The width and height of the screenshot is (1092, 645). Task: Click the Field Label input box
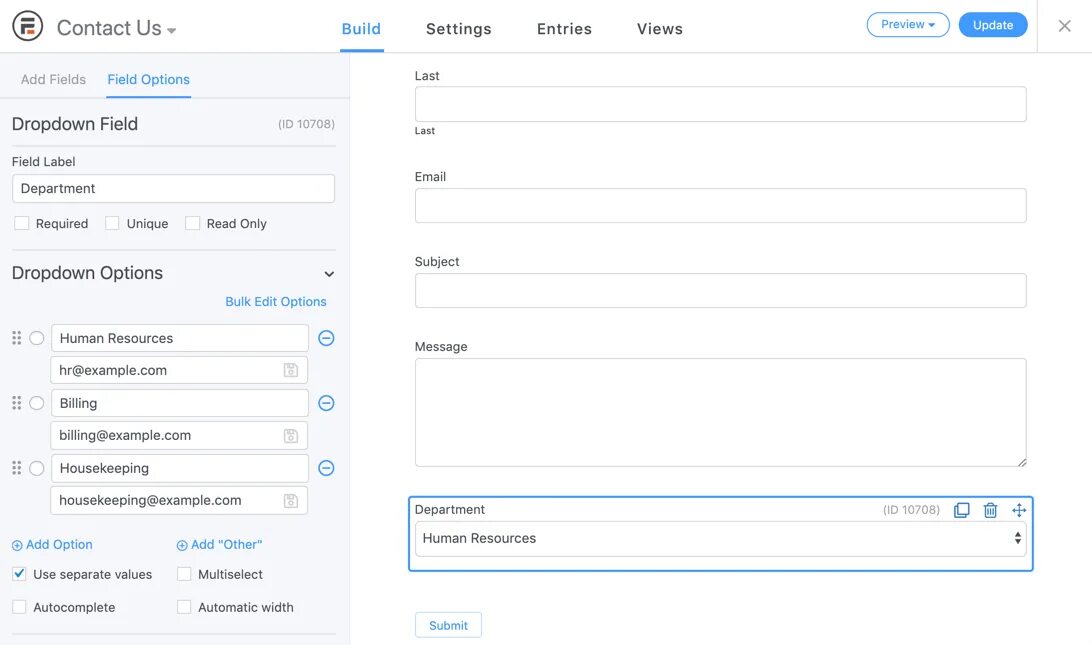(x=173, y=188)
